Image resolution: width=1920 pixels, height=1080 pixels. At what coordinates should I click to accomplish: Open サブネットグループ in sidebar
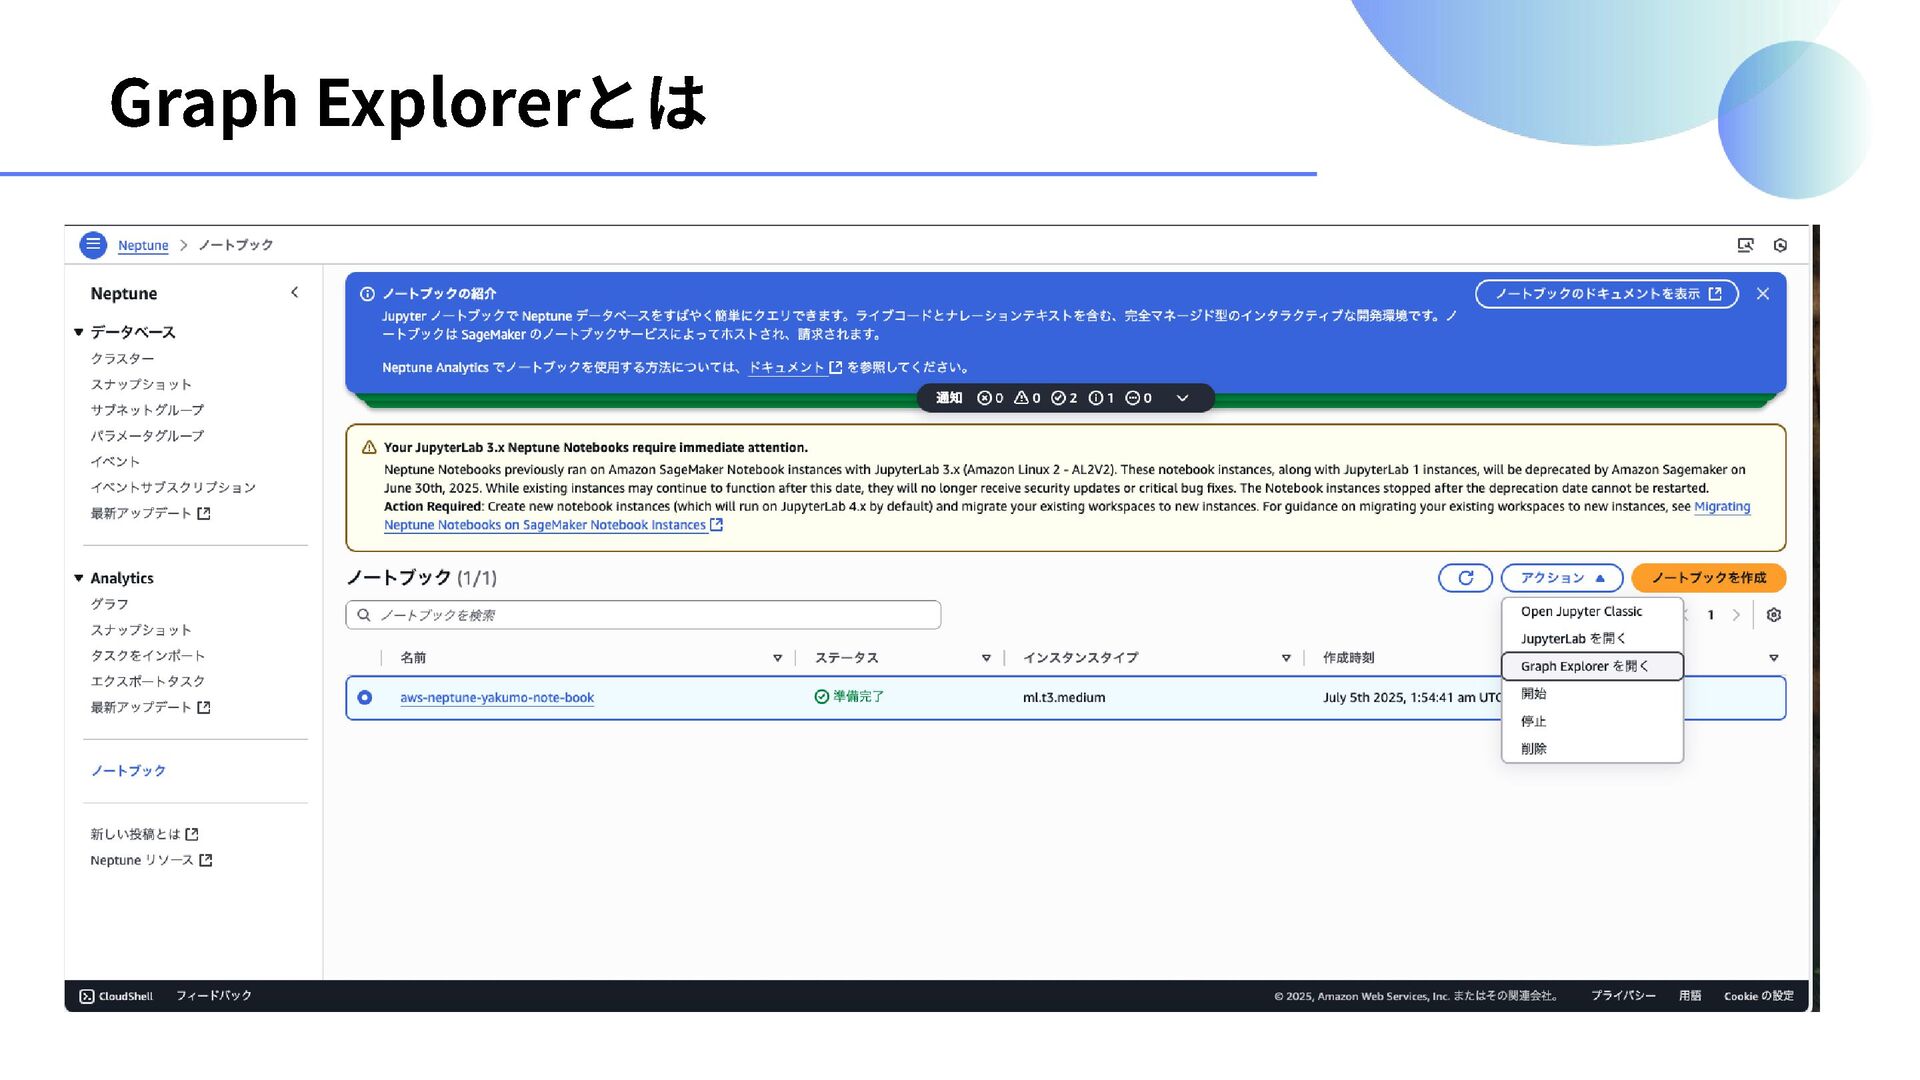coord(147,410)
